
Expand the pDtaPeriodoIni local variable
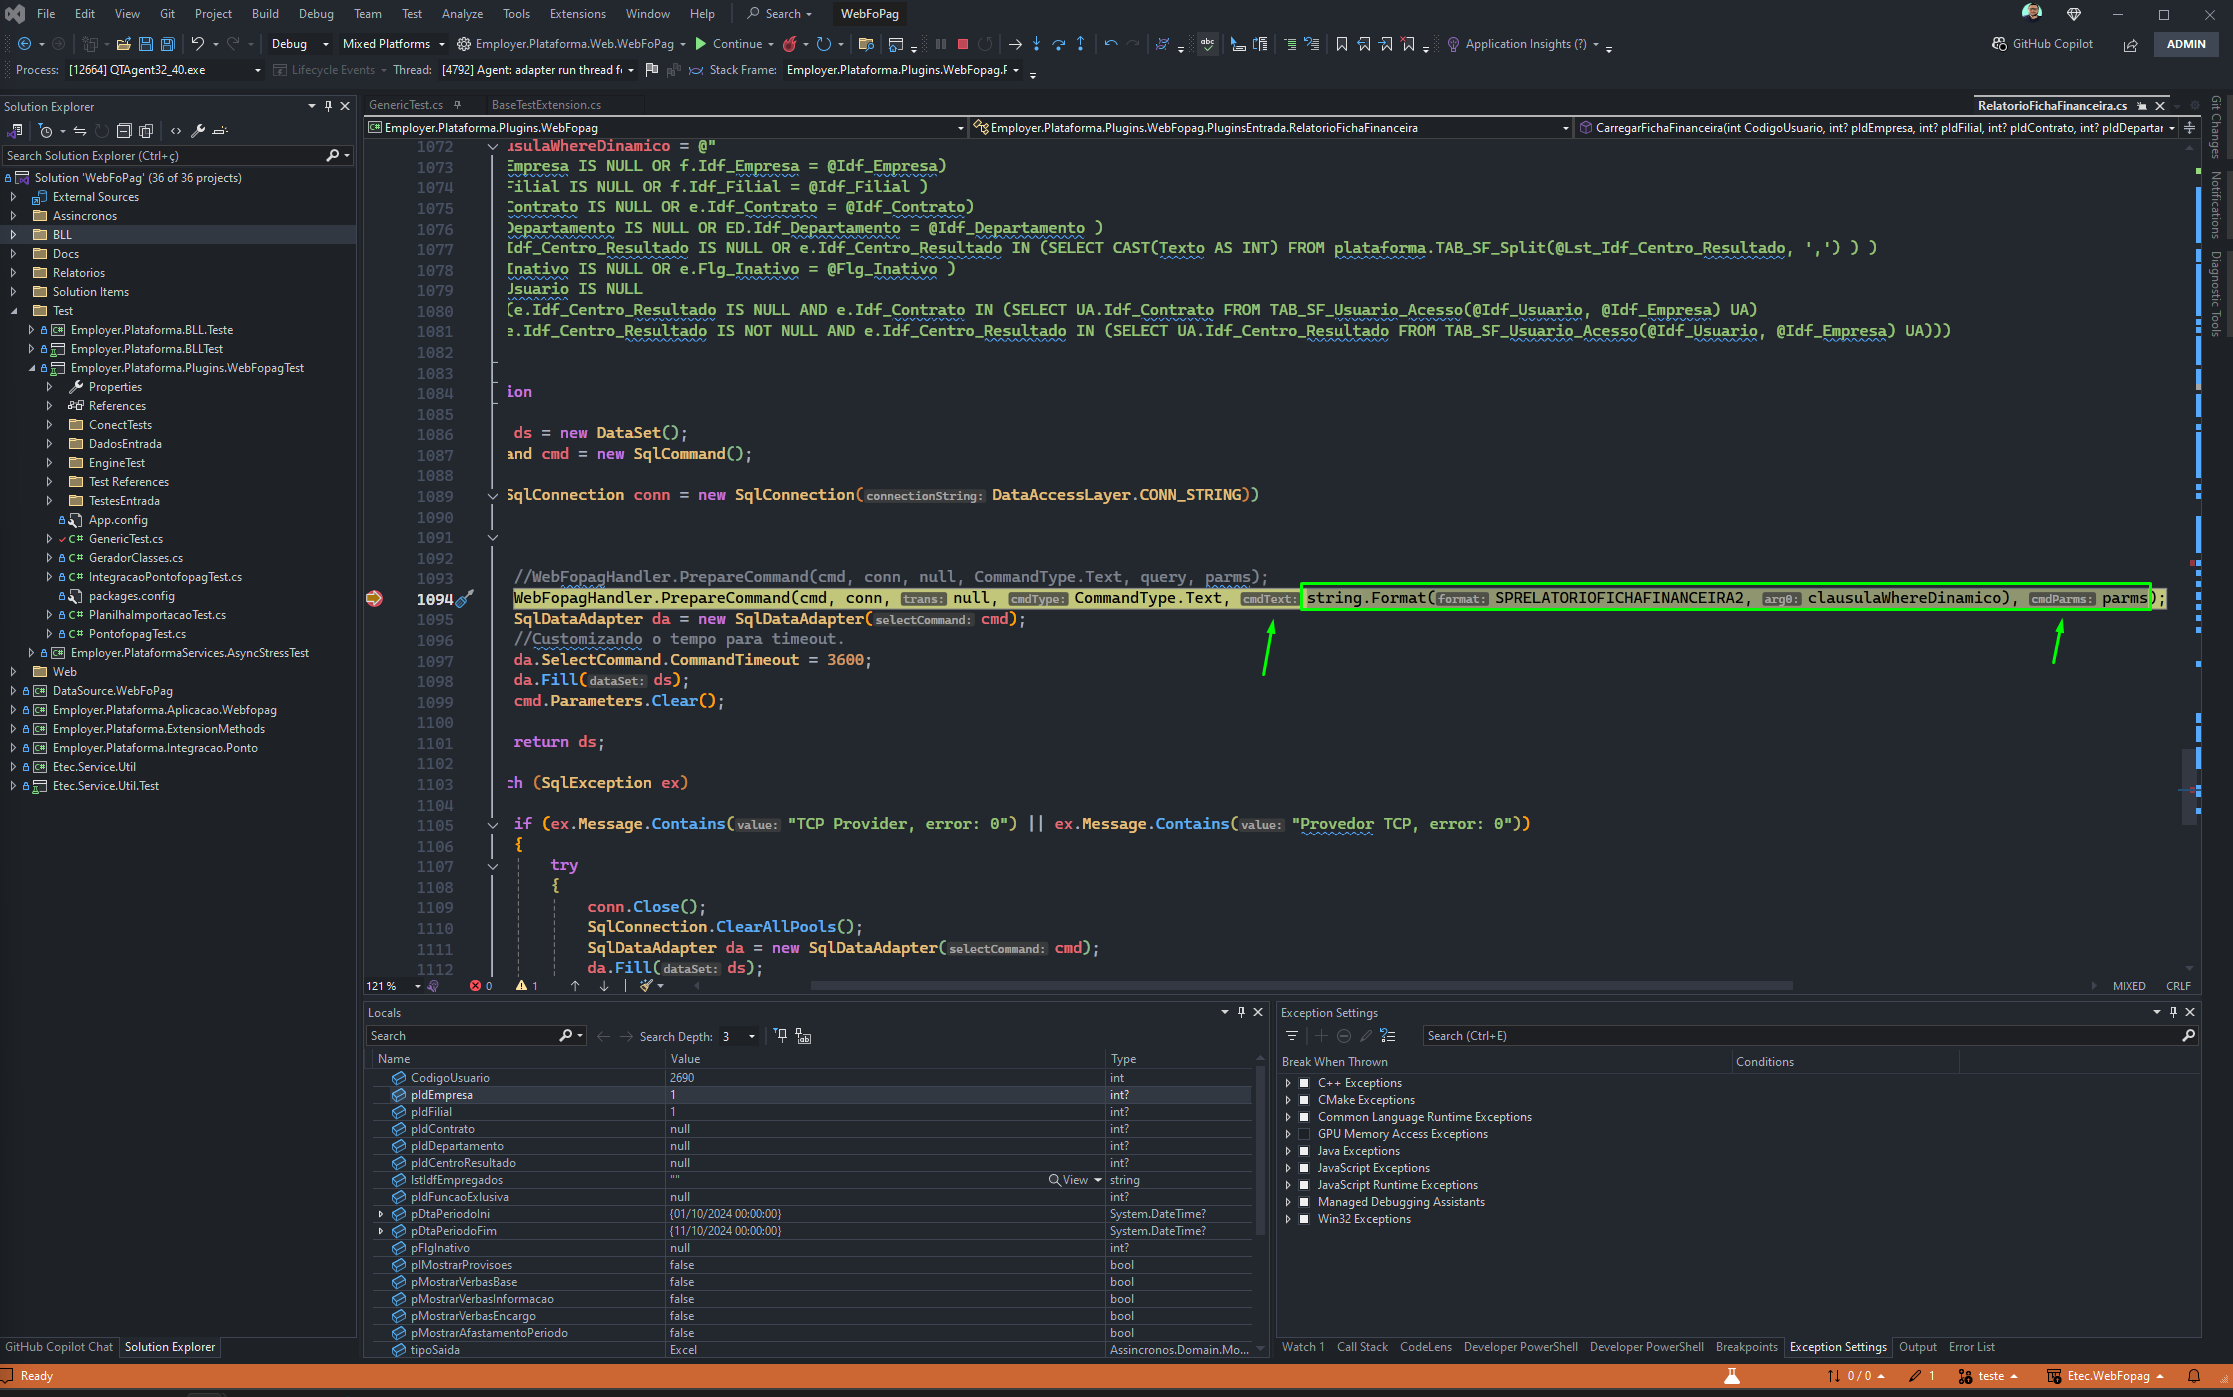[380, 1214]
